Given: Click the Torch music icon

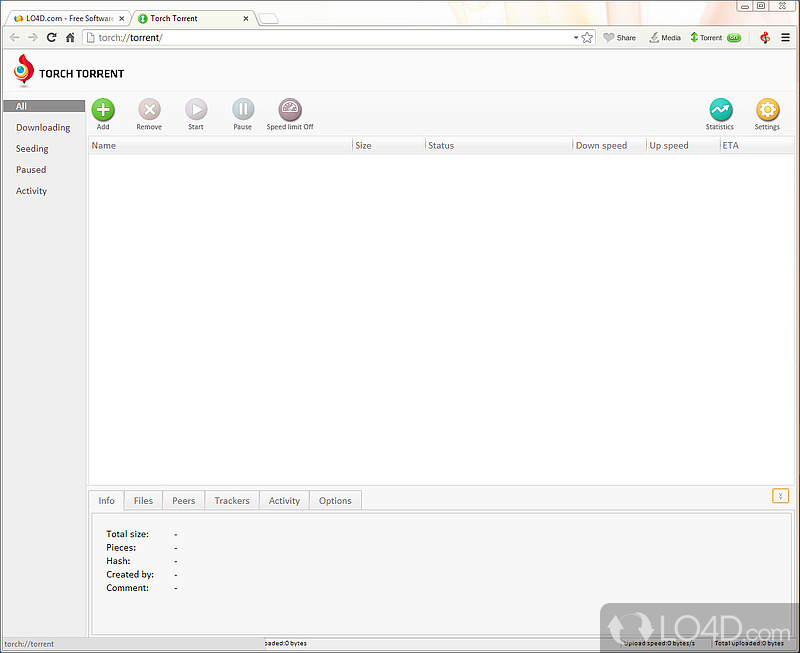Looking at the screenshot, I should [x=765, y=38].
